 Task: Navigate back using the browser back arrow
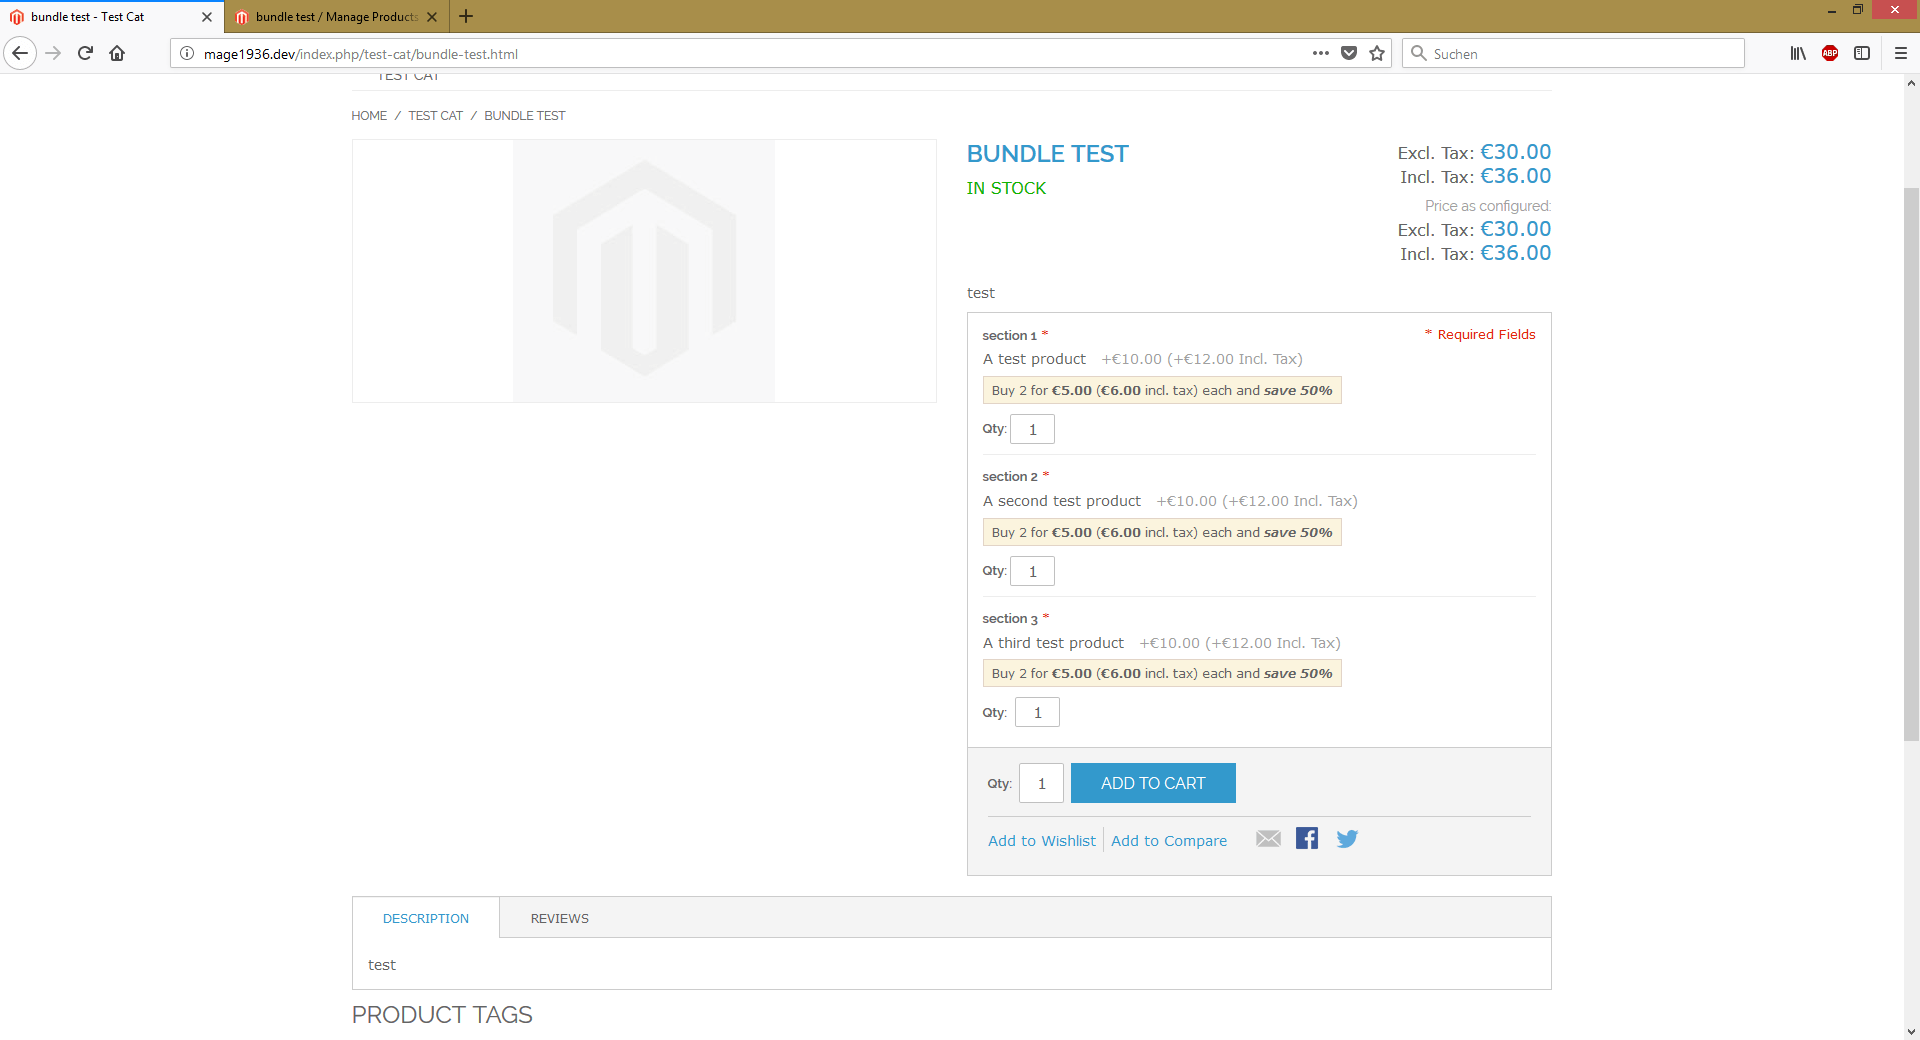[19, 53]
